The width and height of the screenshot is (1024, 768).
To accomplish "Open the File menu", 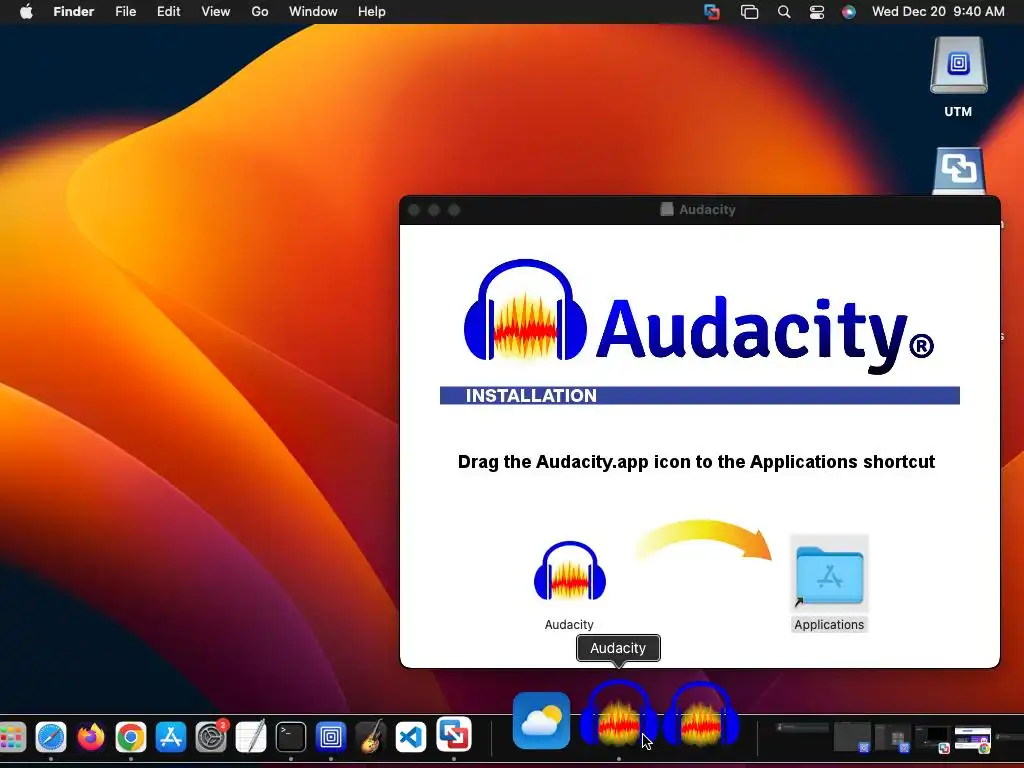I will tap(125, 12).
